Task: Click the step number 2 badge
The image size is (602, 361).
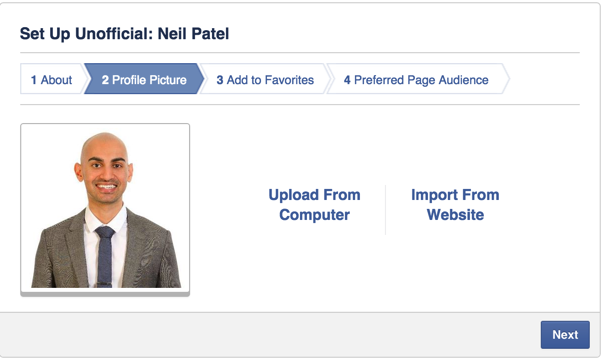Action: coord(105,80)
